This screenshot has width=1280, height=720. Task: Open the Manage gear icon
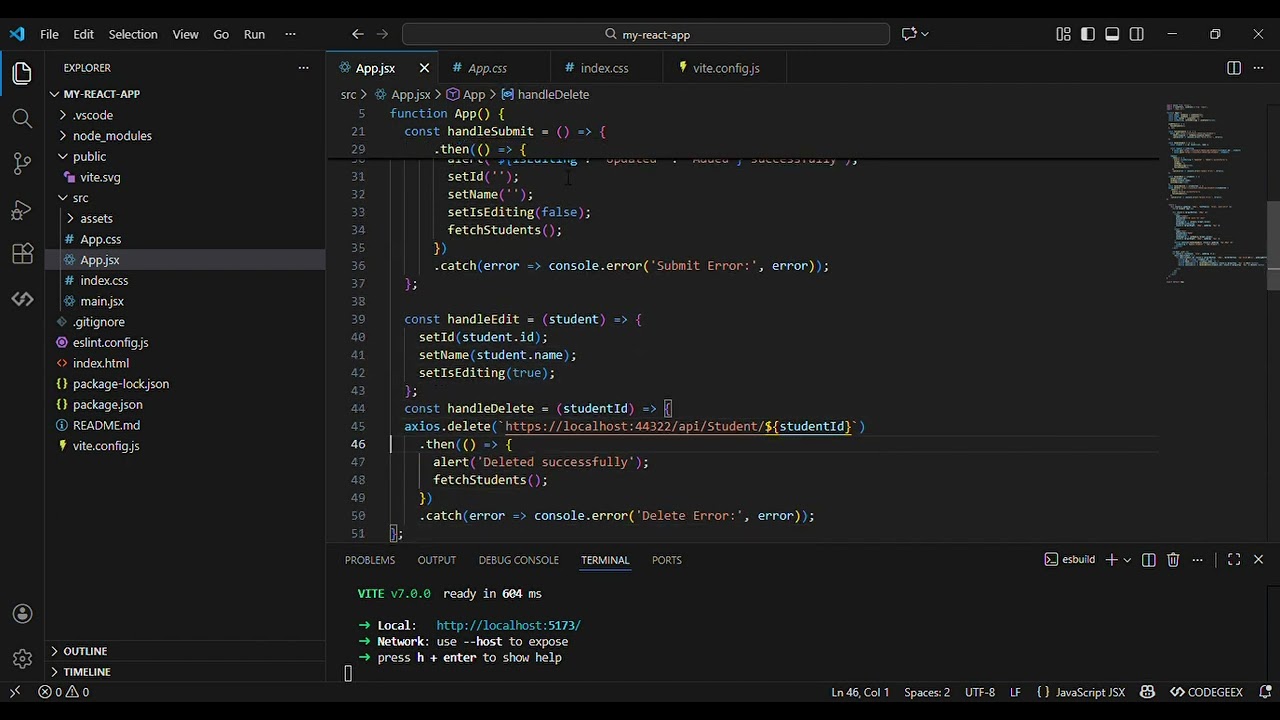tap(22, 659)
